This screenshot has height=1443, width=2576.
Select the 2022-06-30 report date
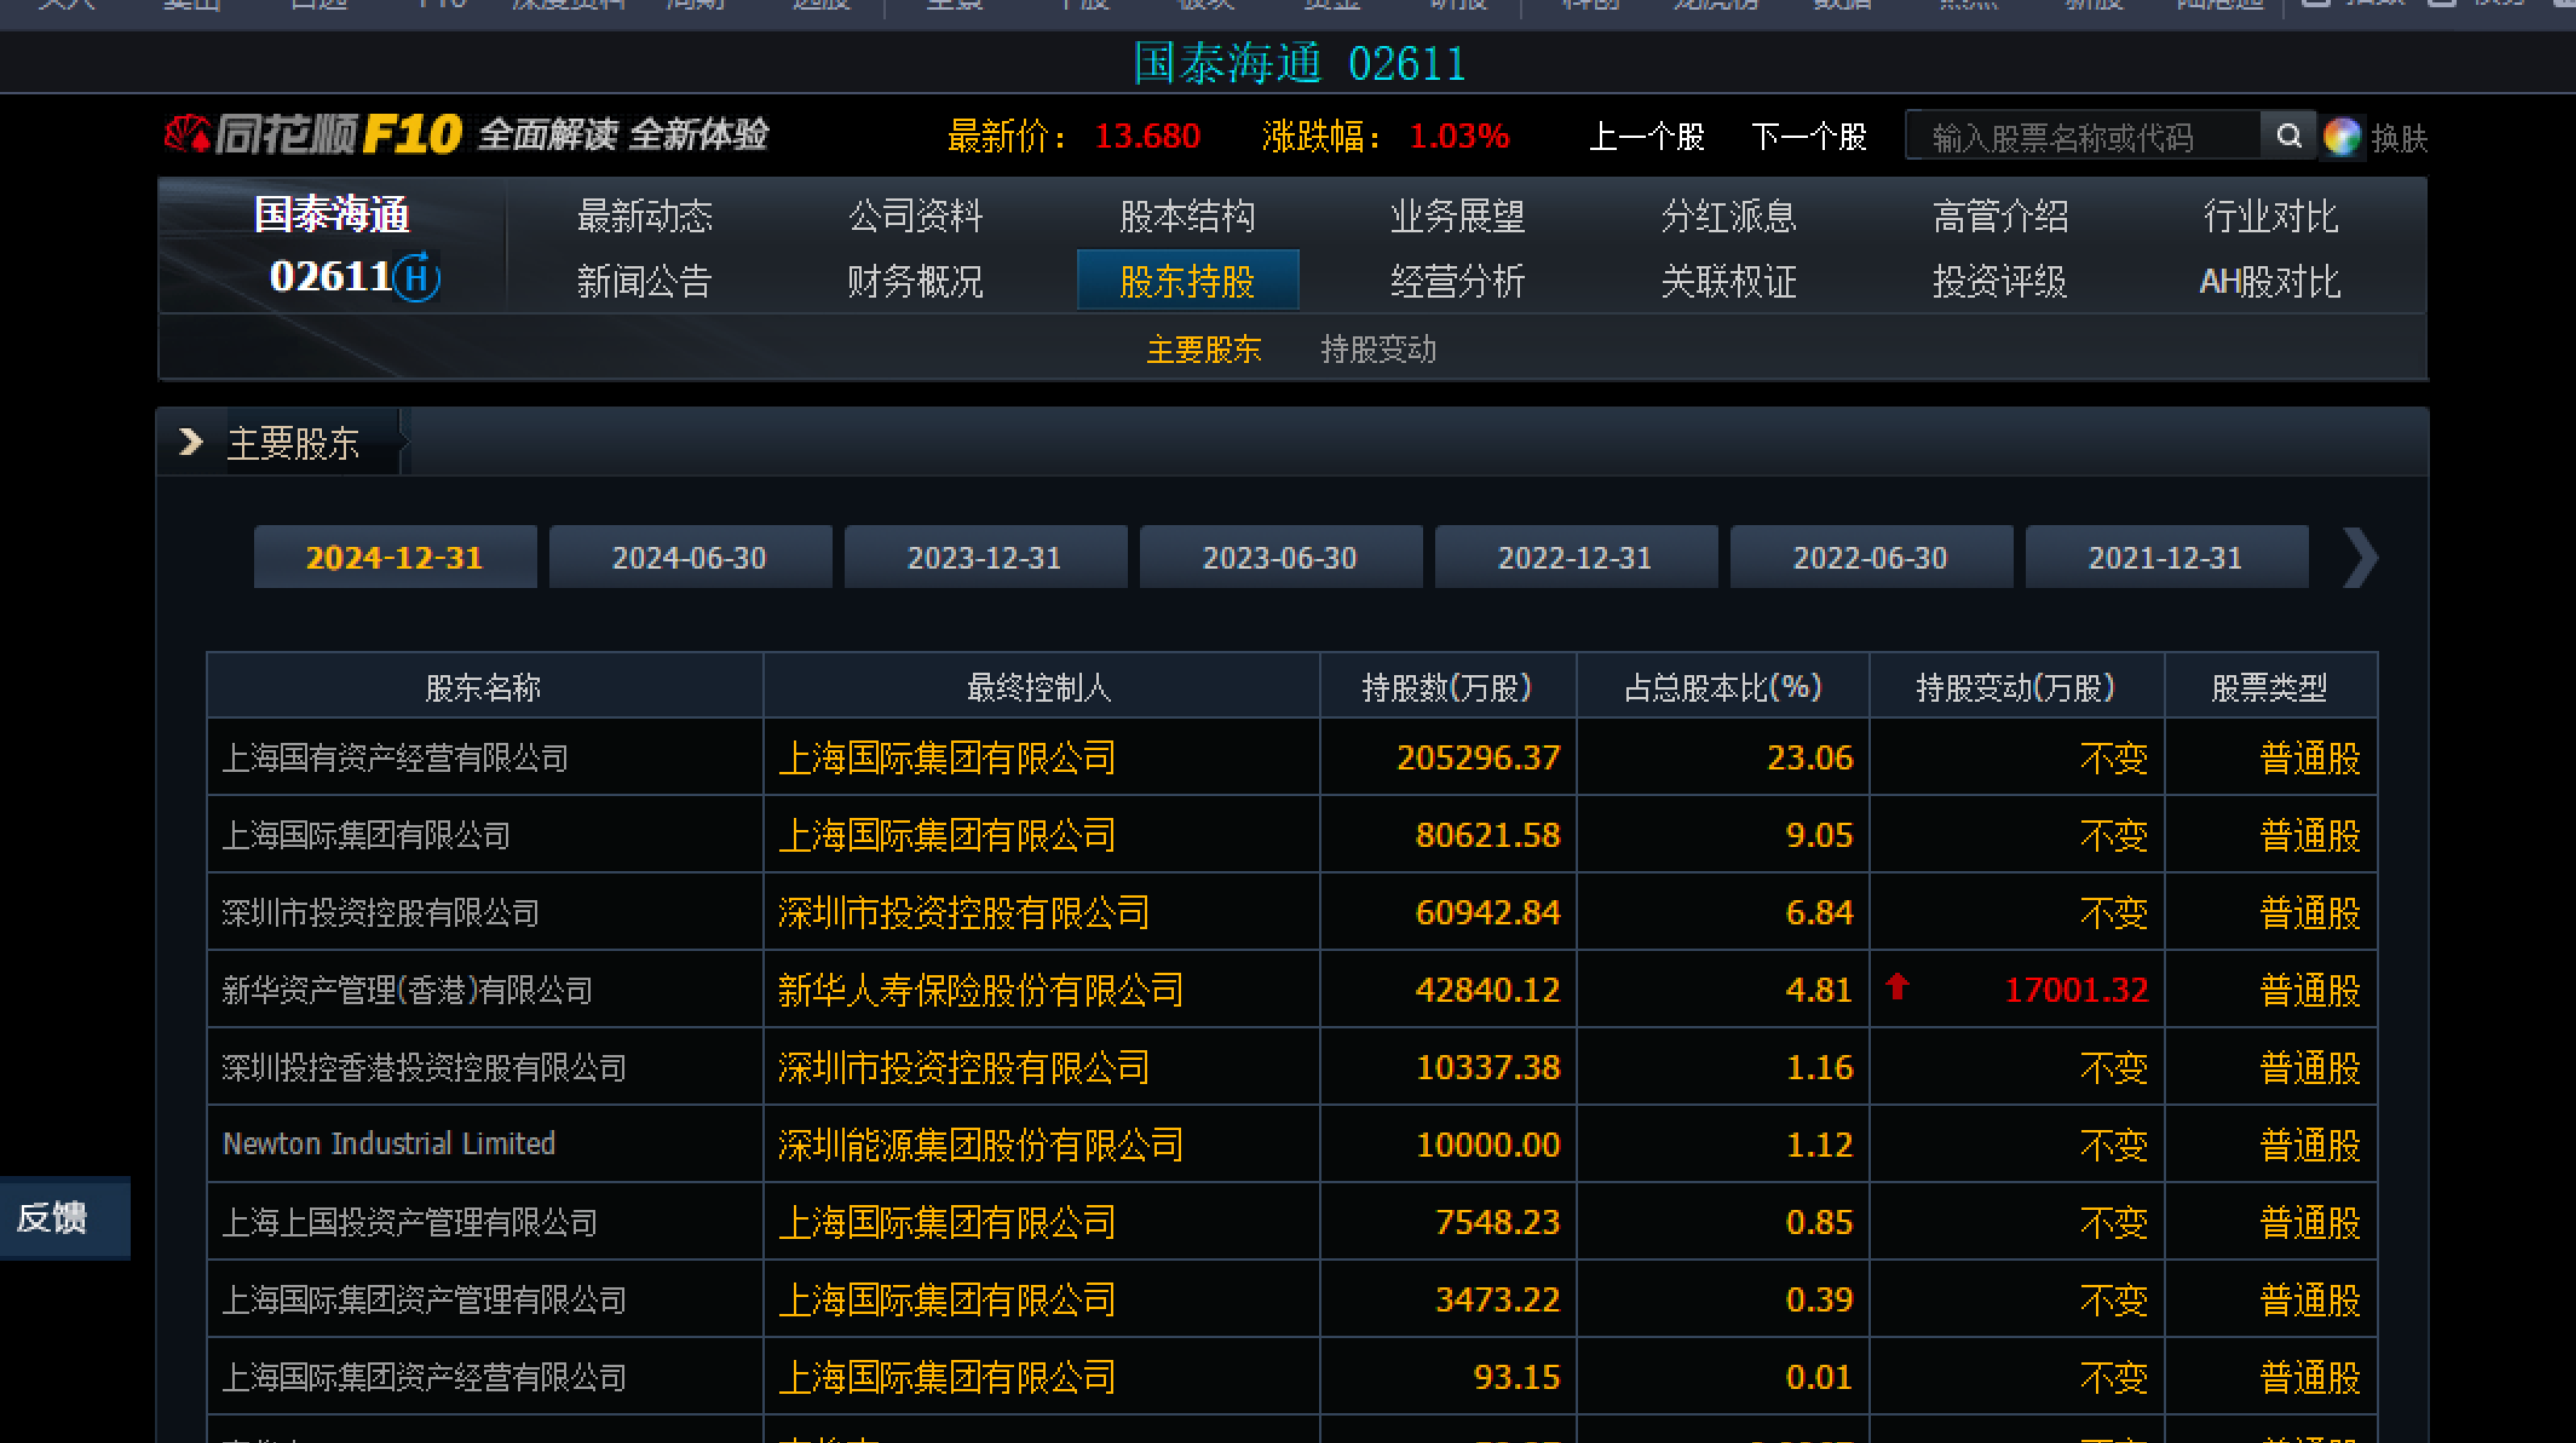(x=1871, y=557)
